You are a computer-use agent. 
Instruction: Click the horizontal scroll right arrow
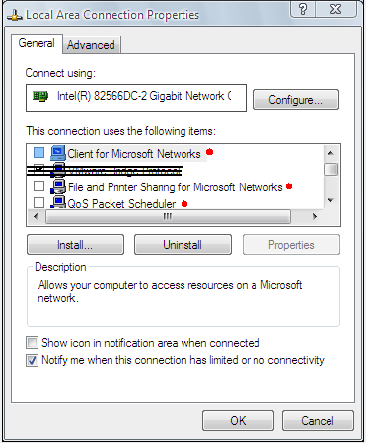[x=314, y=217]
